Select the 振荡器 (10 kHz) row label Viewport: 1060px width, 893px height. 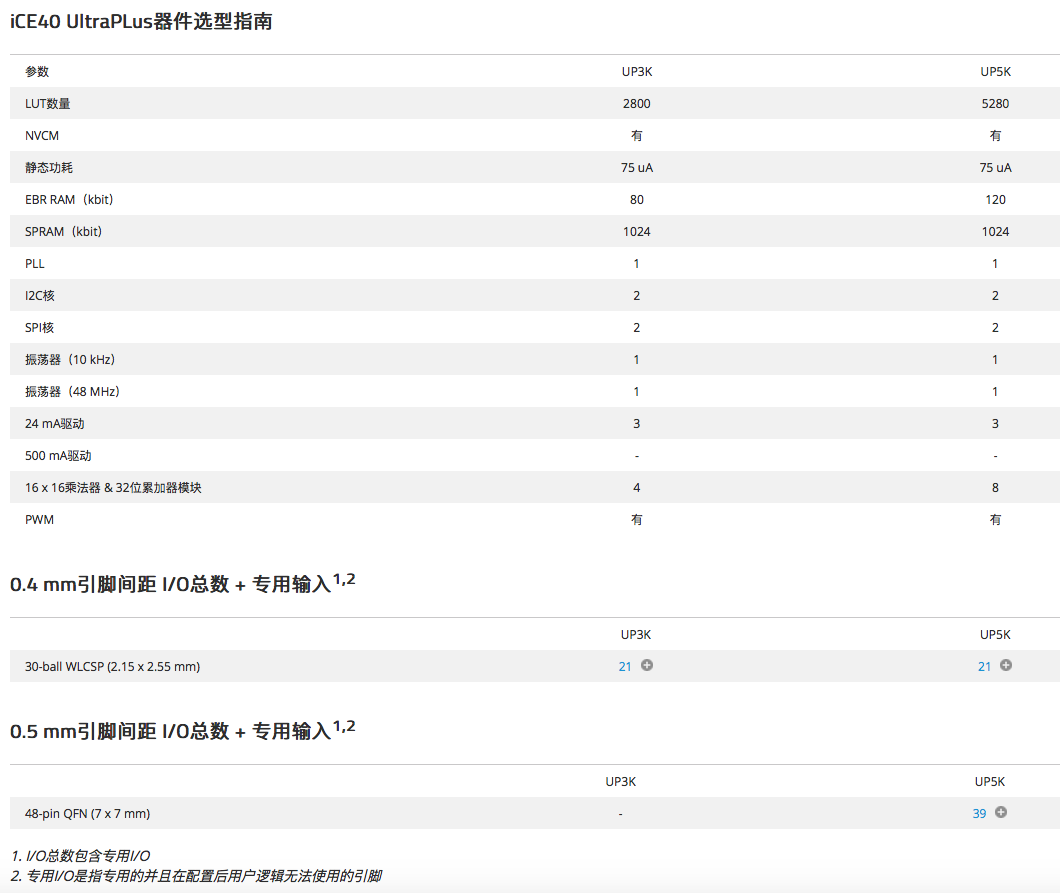[x=70, y=360]
